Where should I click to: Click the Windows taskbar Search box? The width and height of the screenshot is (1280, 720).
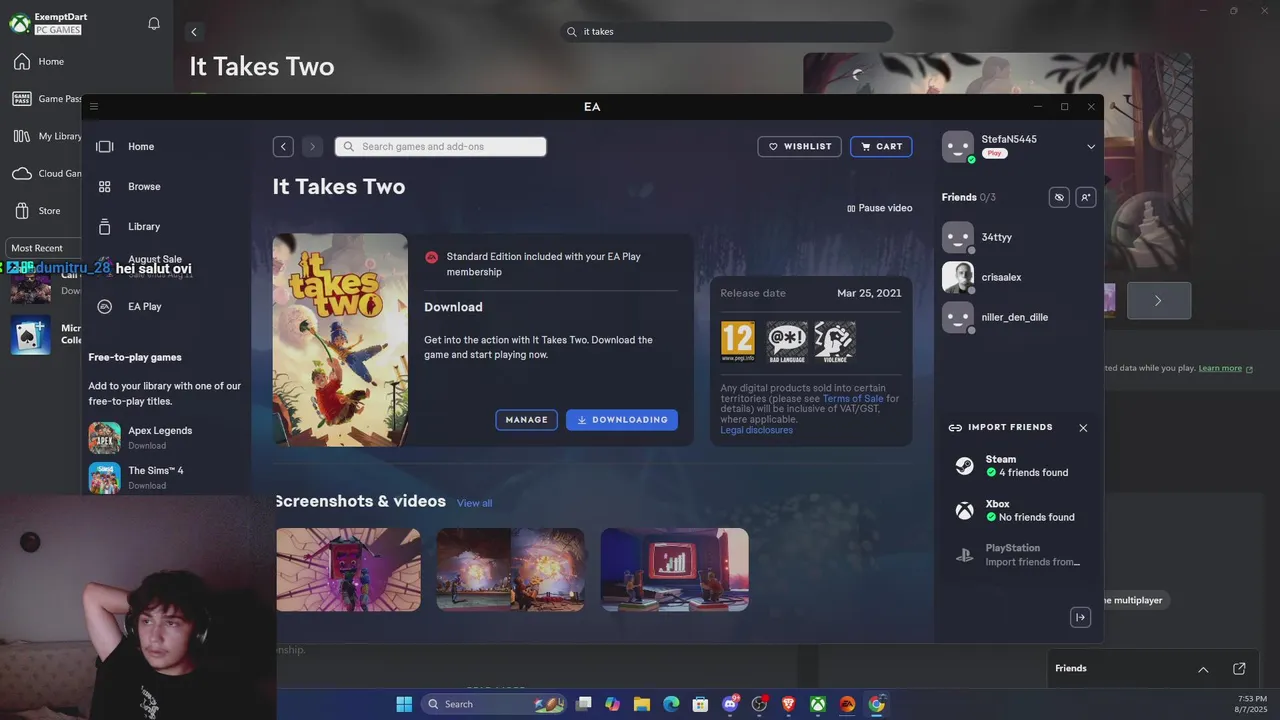(x=494, y=704)
